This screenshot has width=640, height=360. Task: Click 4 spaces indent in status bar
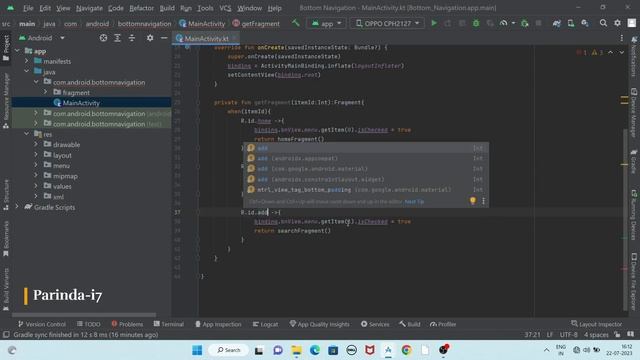click(x=596, y=335)
